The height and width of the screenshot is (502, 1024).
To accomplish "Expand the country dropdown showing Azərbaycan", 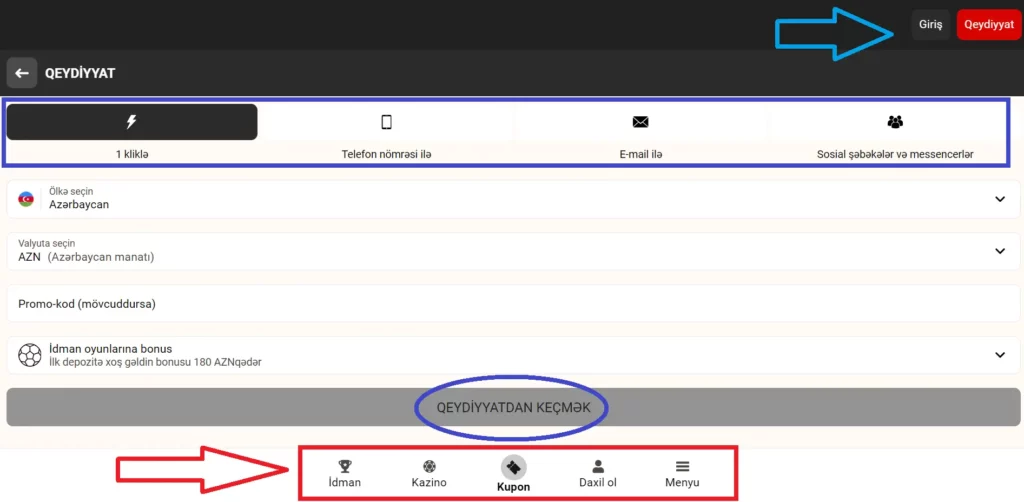I will [1000, 198].
